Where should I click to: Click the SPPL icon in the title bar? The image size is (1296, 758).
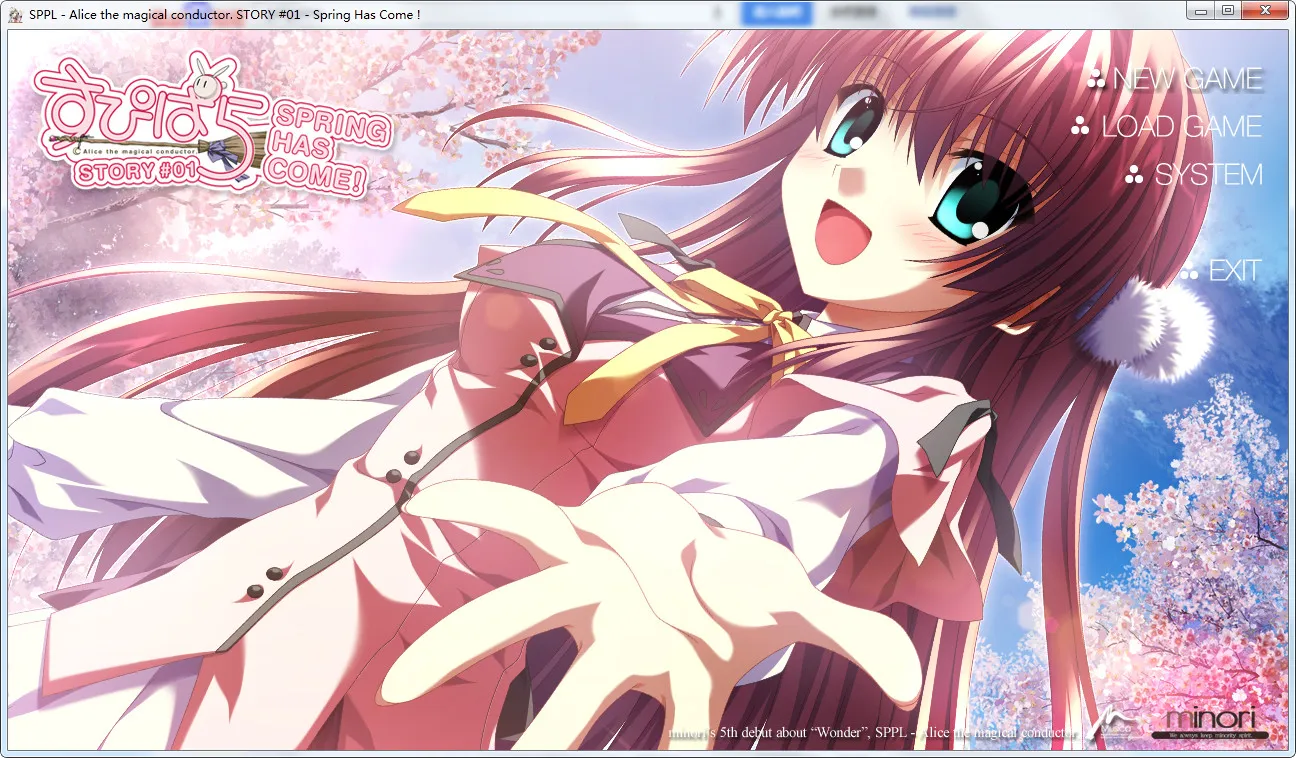click(x=14, y=14)
